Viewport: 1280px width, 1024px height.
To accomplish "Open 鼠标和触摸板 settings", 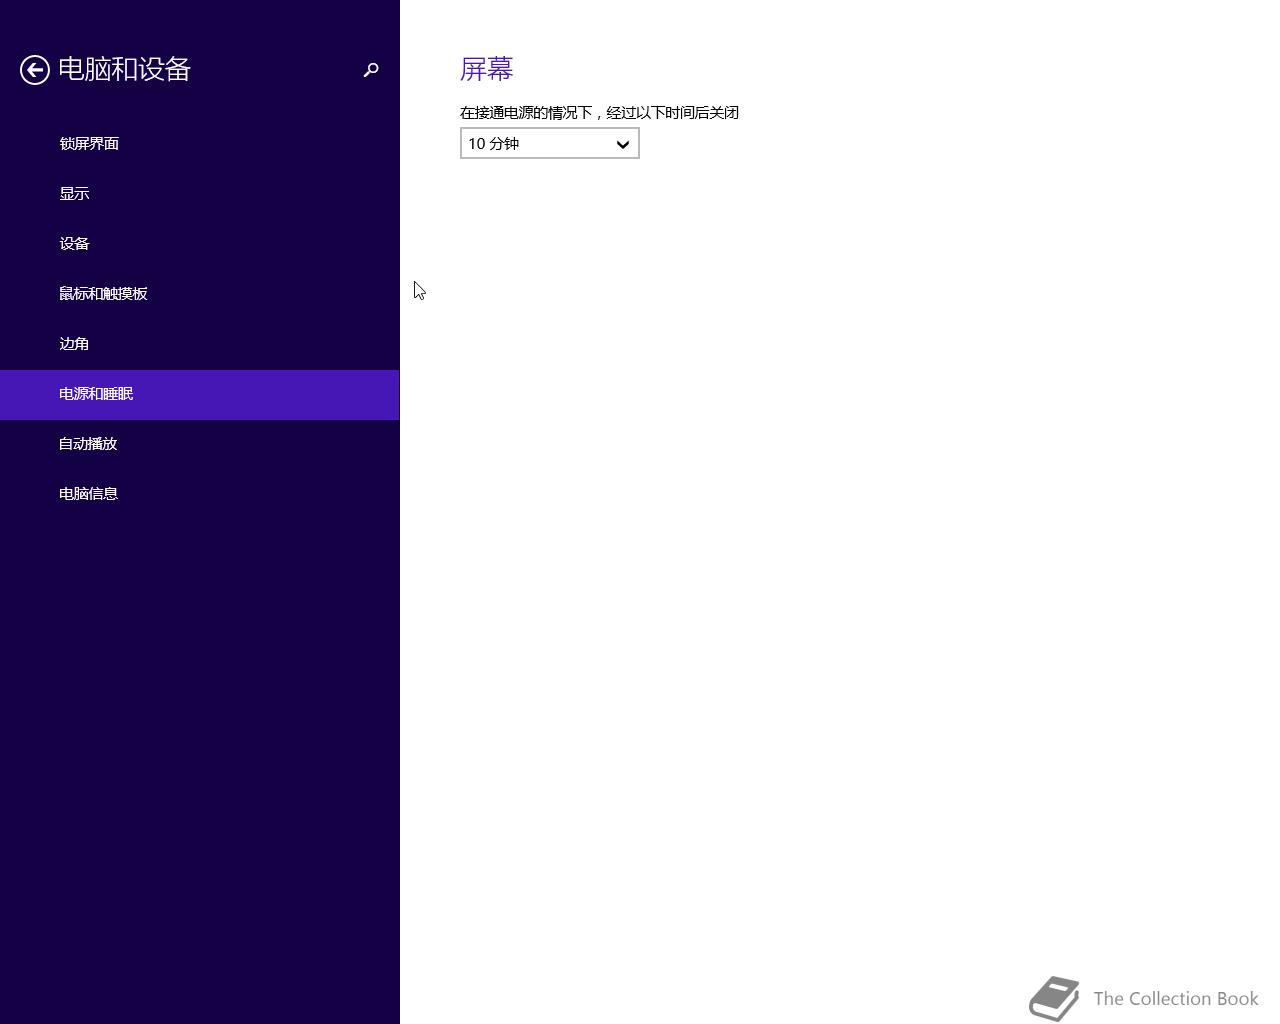I will click(200, 294).
